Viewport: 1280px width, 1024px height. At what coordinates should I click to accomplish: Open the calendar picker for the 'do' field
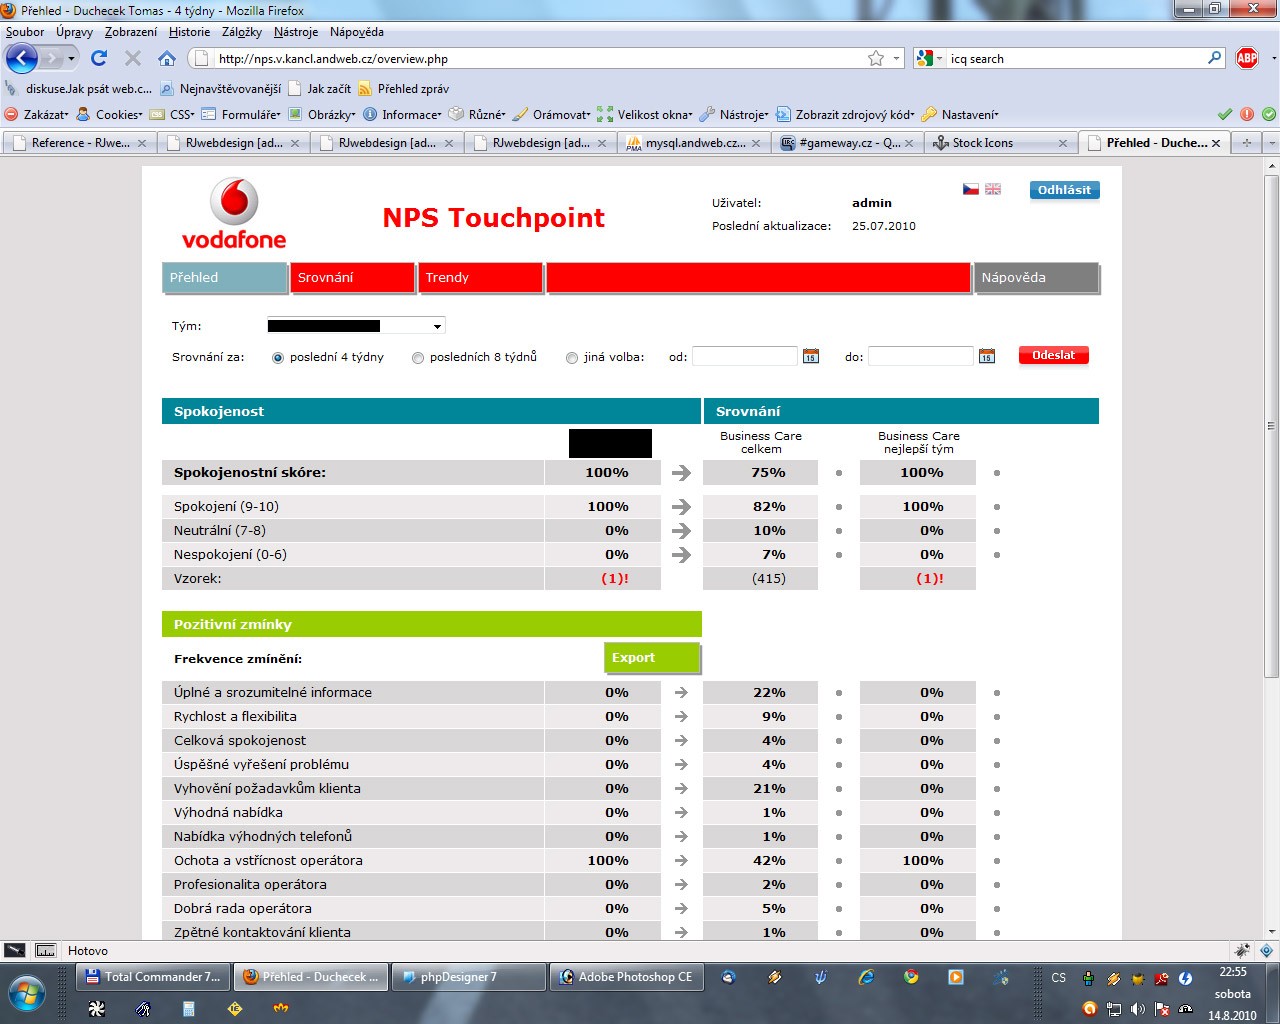pyautogui.click(x=987, y=356)
